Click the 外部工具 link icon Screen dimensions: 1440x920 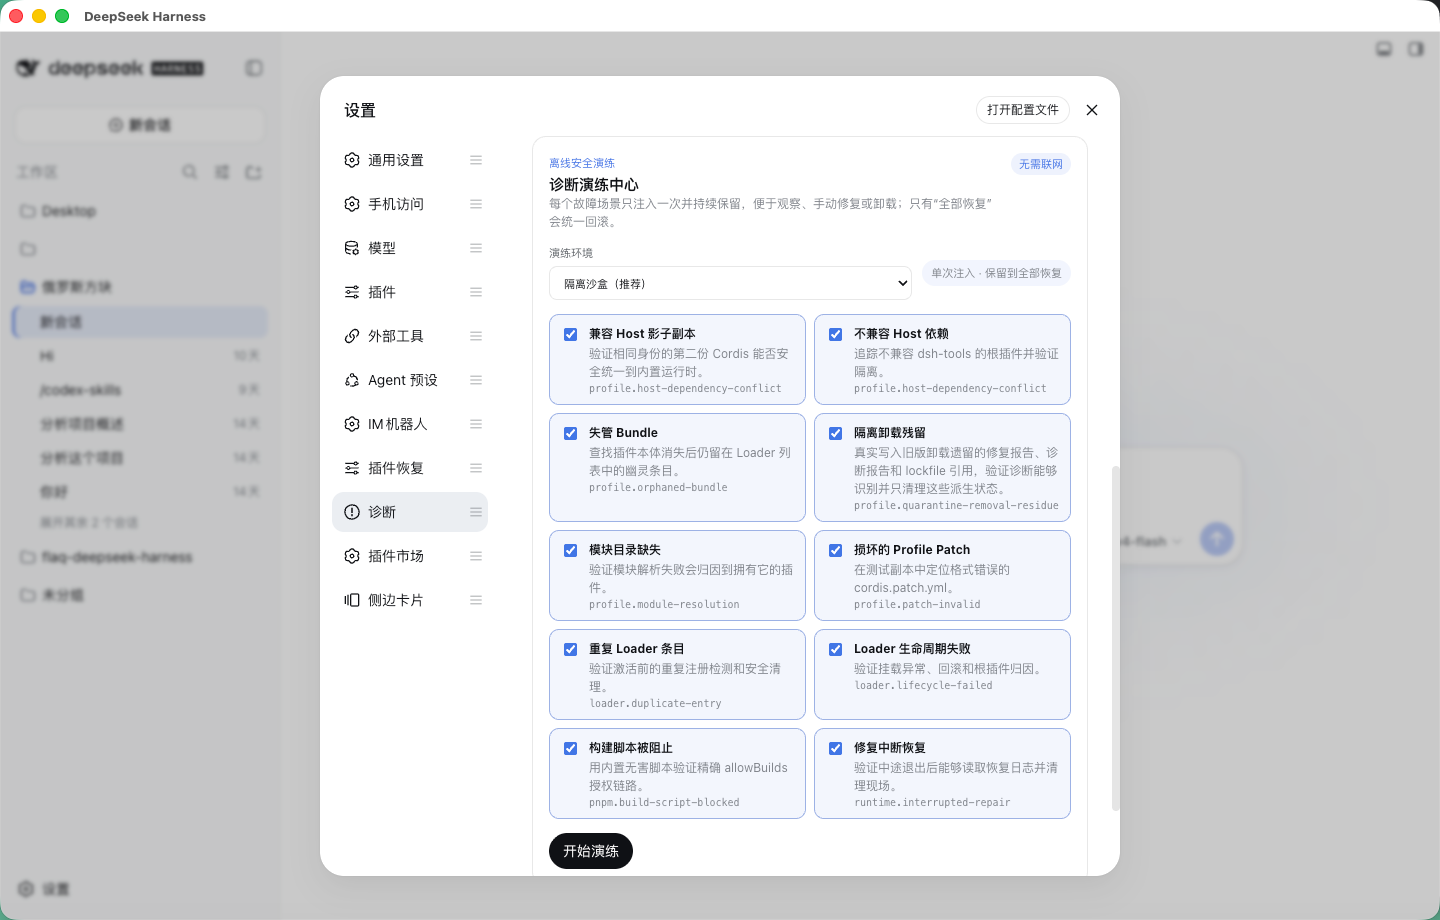click(x=352, y=336)
